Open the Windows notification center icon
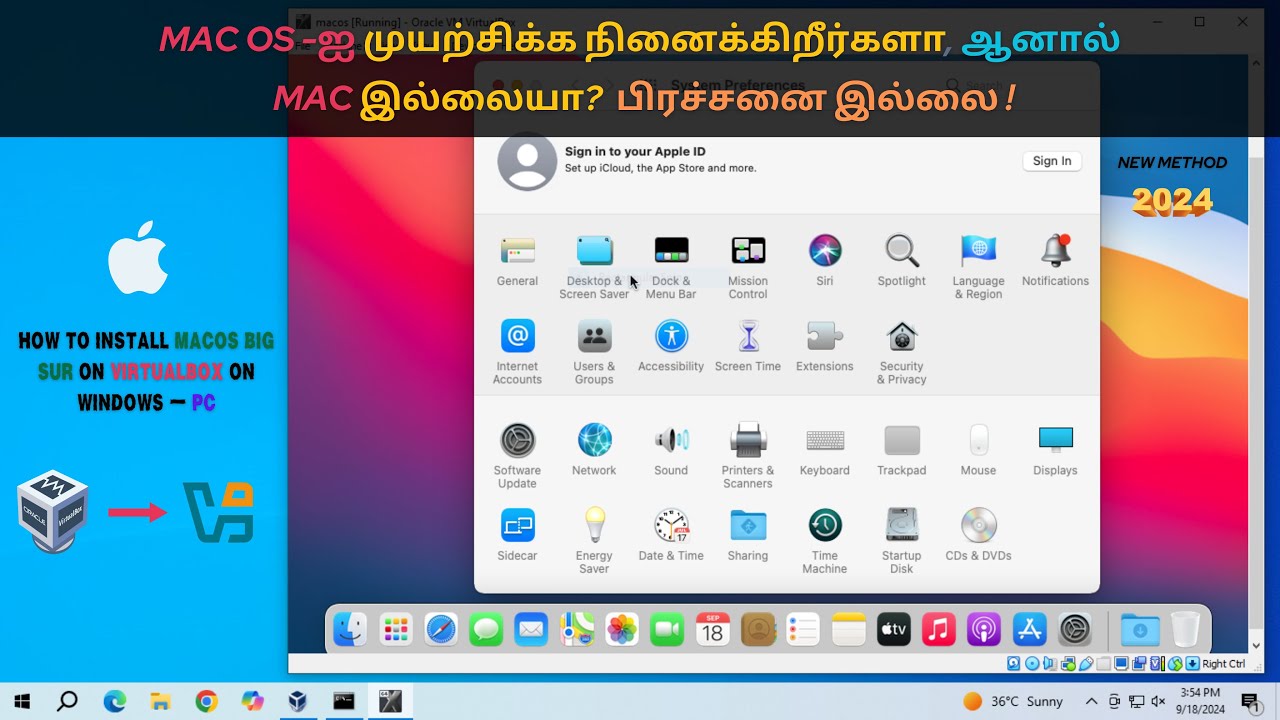The width and height of the screenshot is (1280, 720). pos(1250,702)
